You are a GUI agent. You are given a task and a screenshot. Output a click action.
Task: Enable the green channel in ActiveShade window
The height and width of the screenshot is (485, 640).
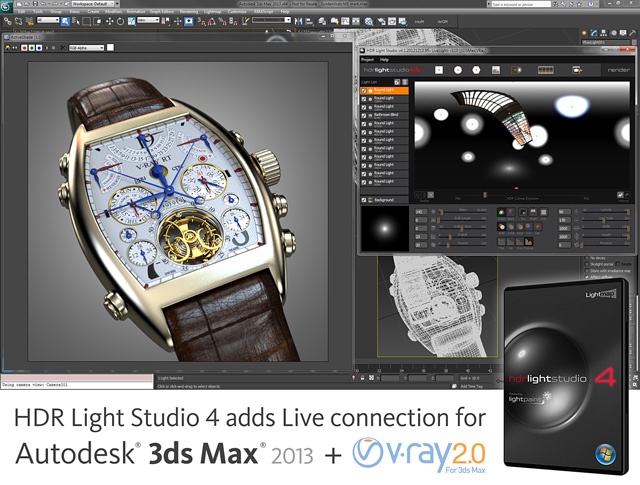pyautogui.click(x=31, y=48)
